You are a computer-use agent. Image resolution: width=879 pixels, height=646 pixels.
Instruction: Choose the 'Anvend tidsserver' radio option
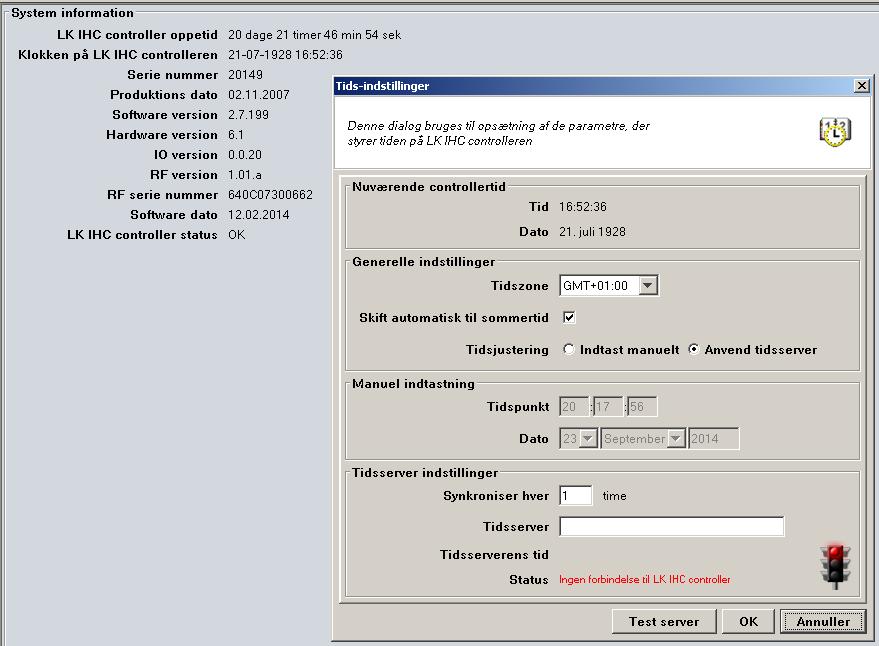(694, 350)
